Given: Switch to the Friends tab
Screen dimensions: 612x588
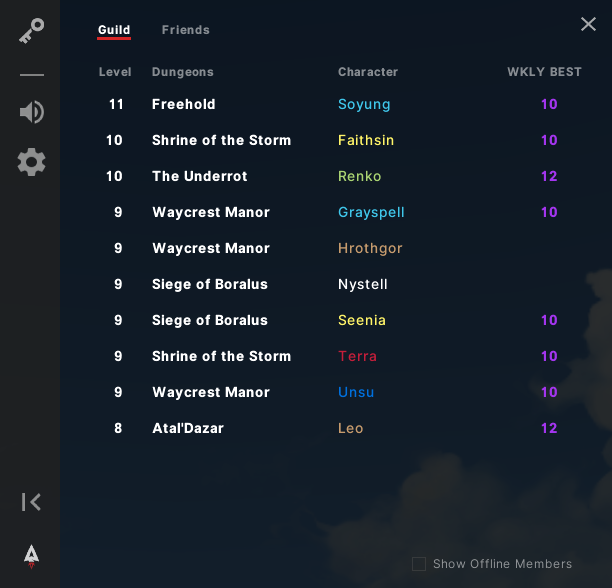Looking at the screenshot, I should 186,30.
